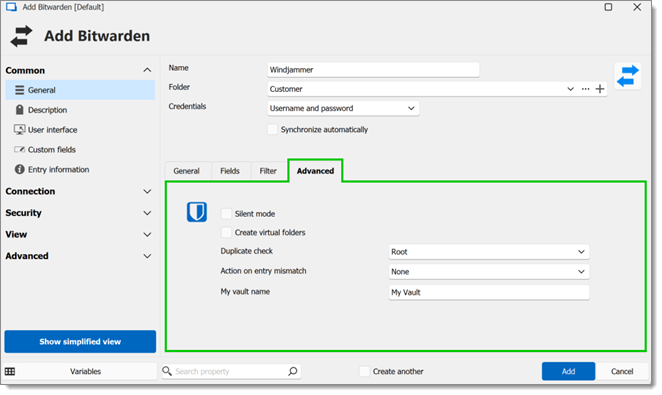Open User interface settings with monitor icon

click(19, 130)
